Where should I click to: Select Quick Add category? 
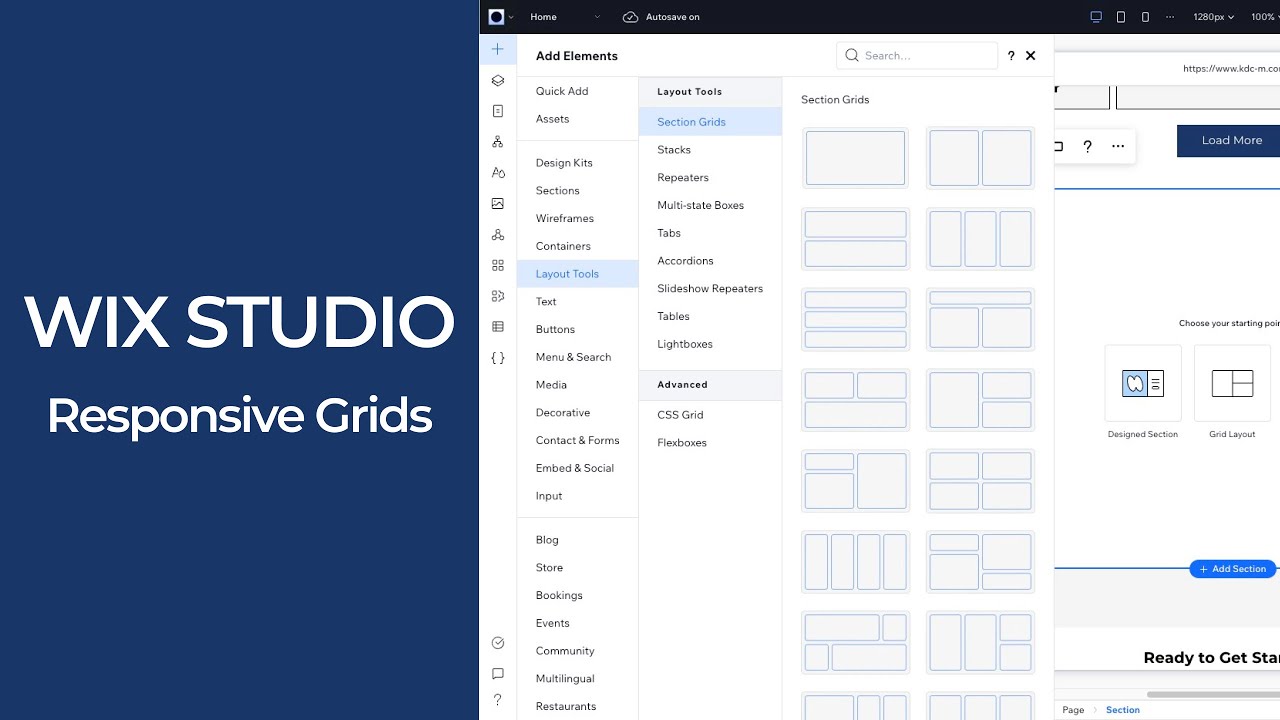(x=562, y=91)
